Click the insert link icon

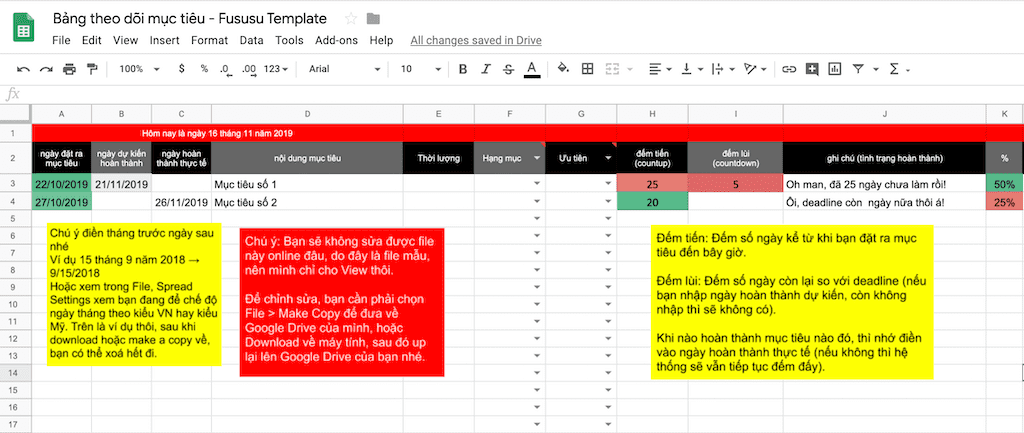pyautogui.click(x=789, y=69)
